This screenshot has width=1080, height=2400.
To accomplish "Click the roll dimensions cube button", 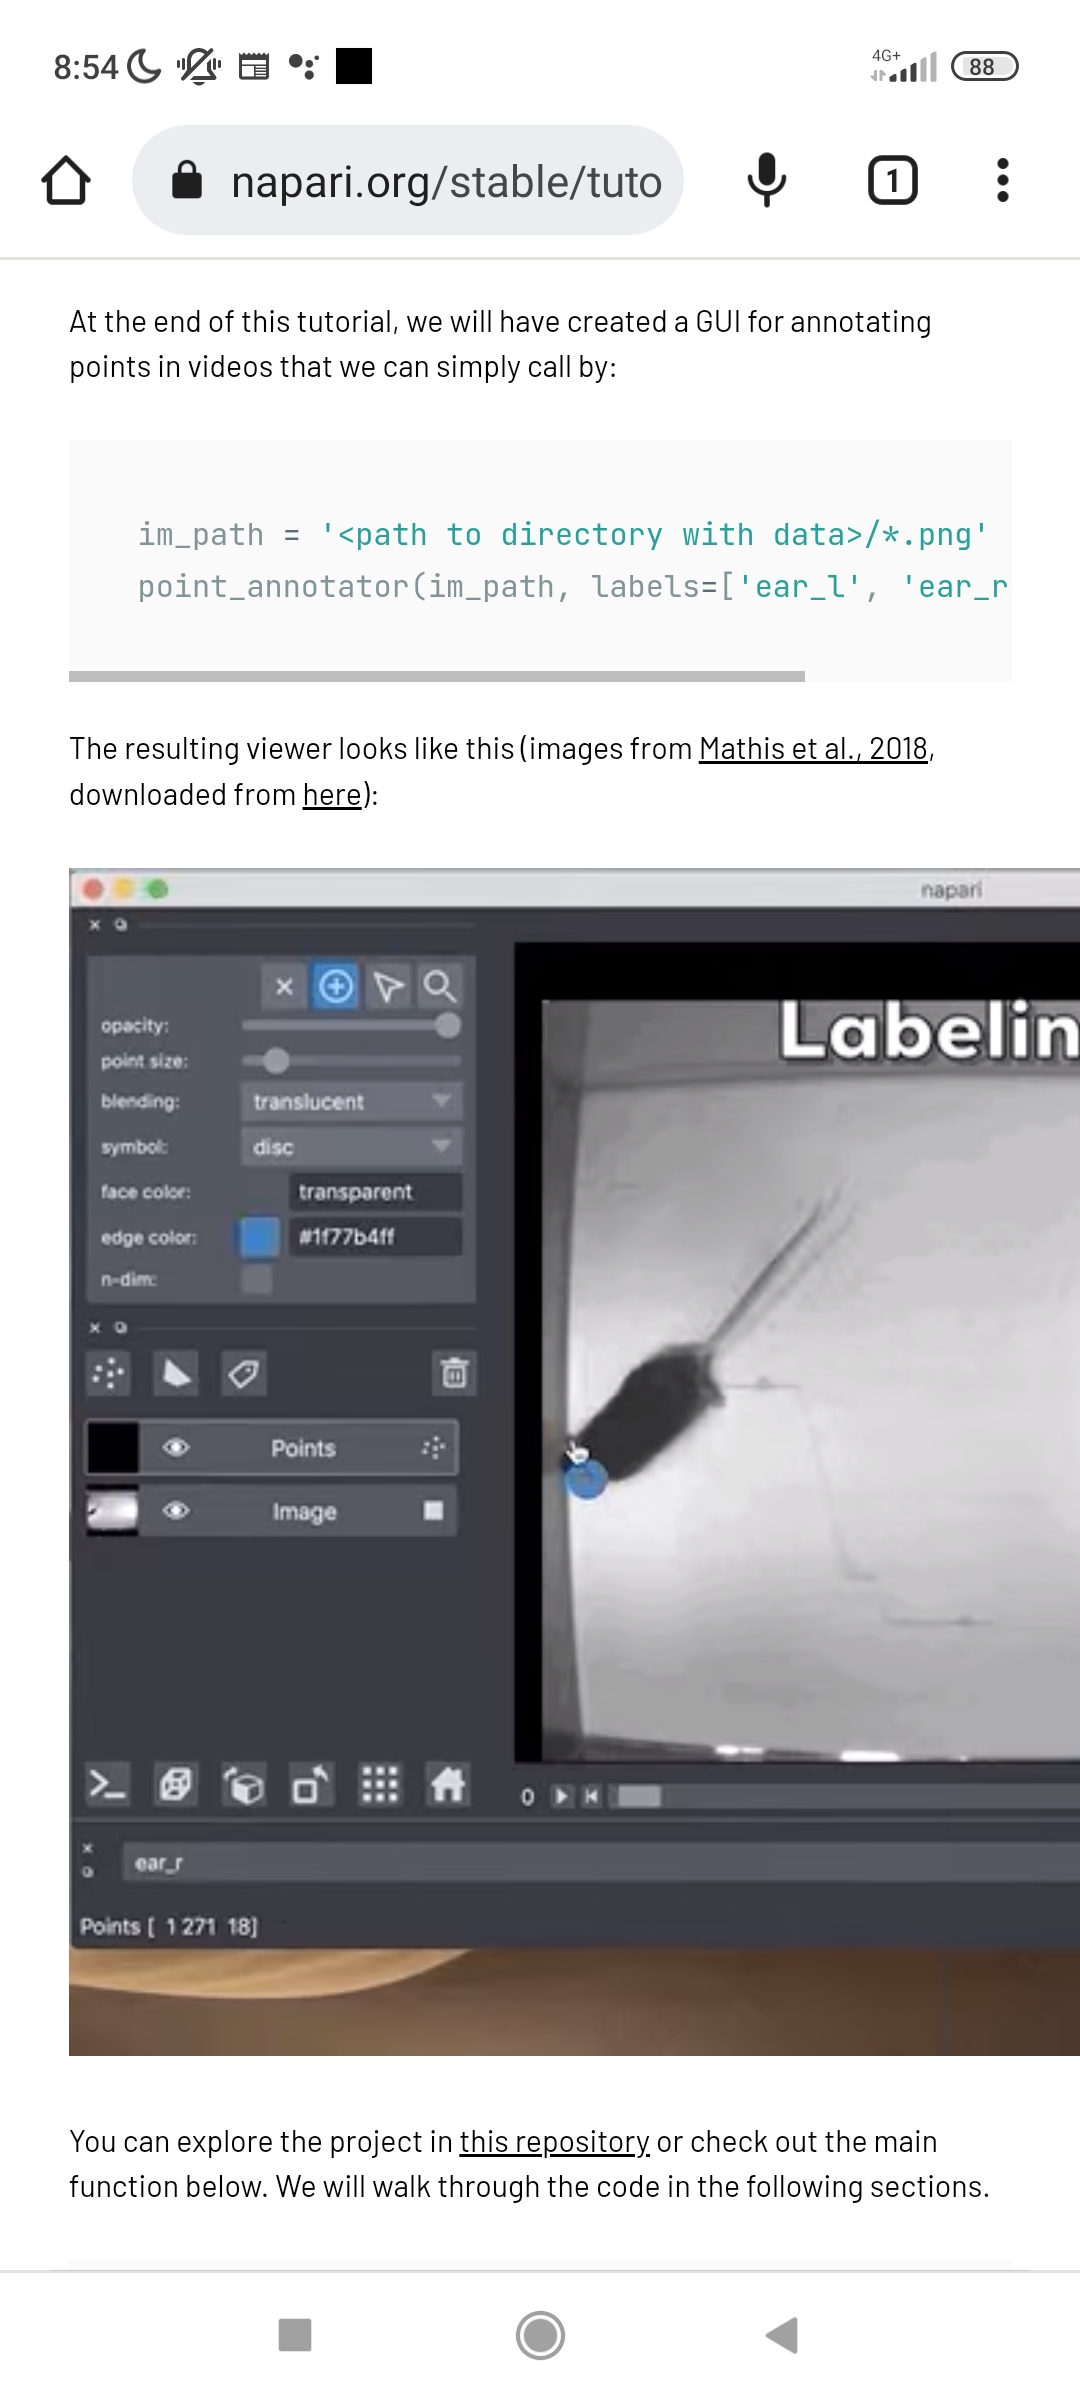I will point(244,1784).
